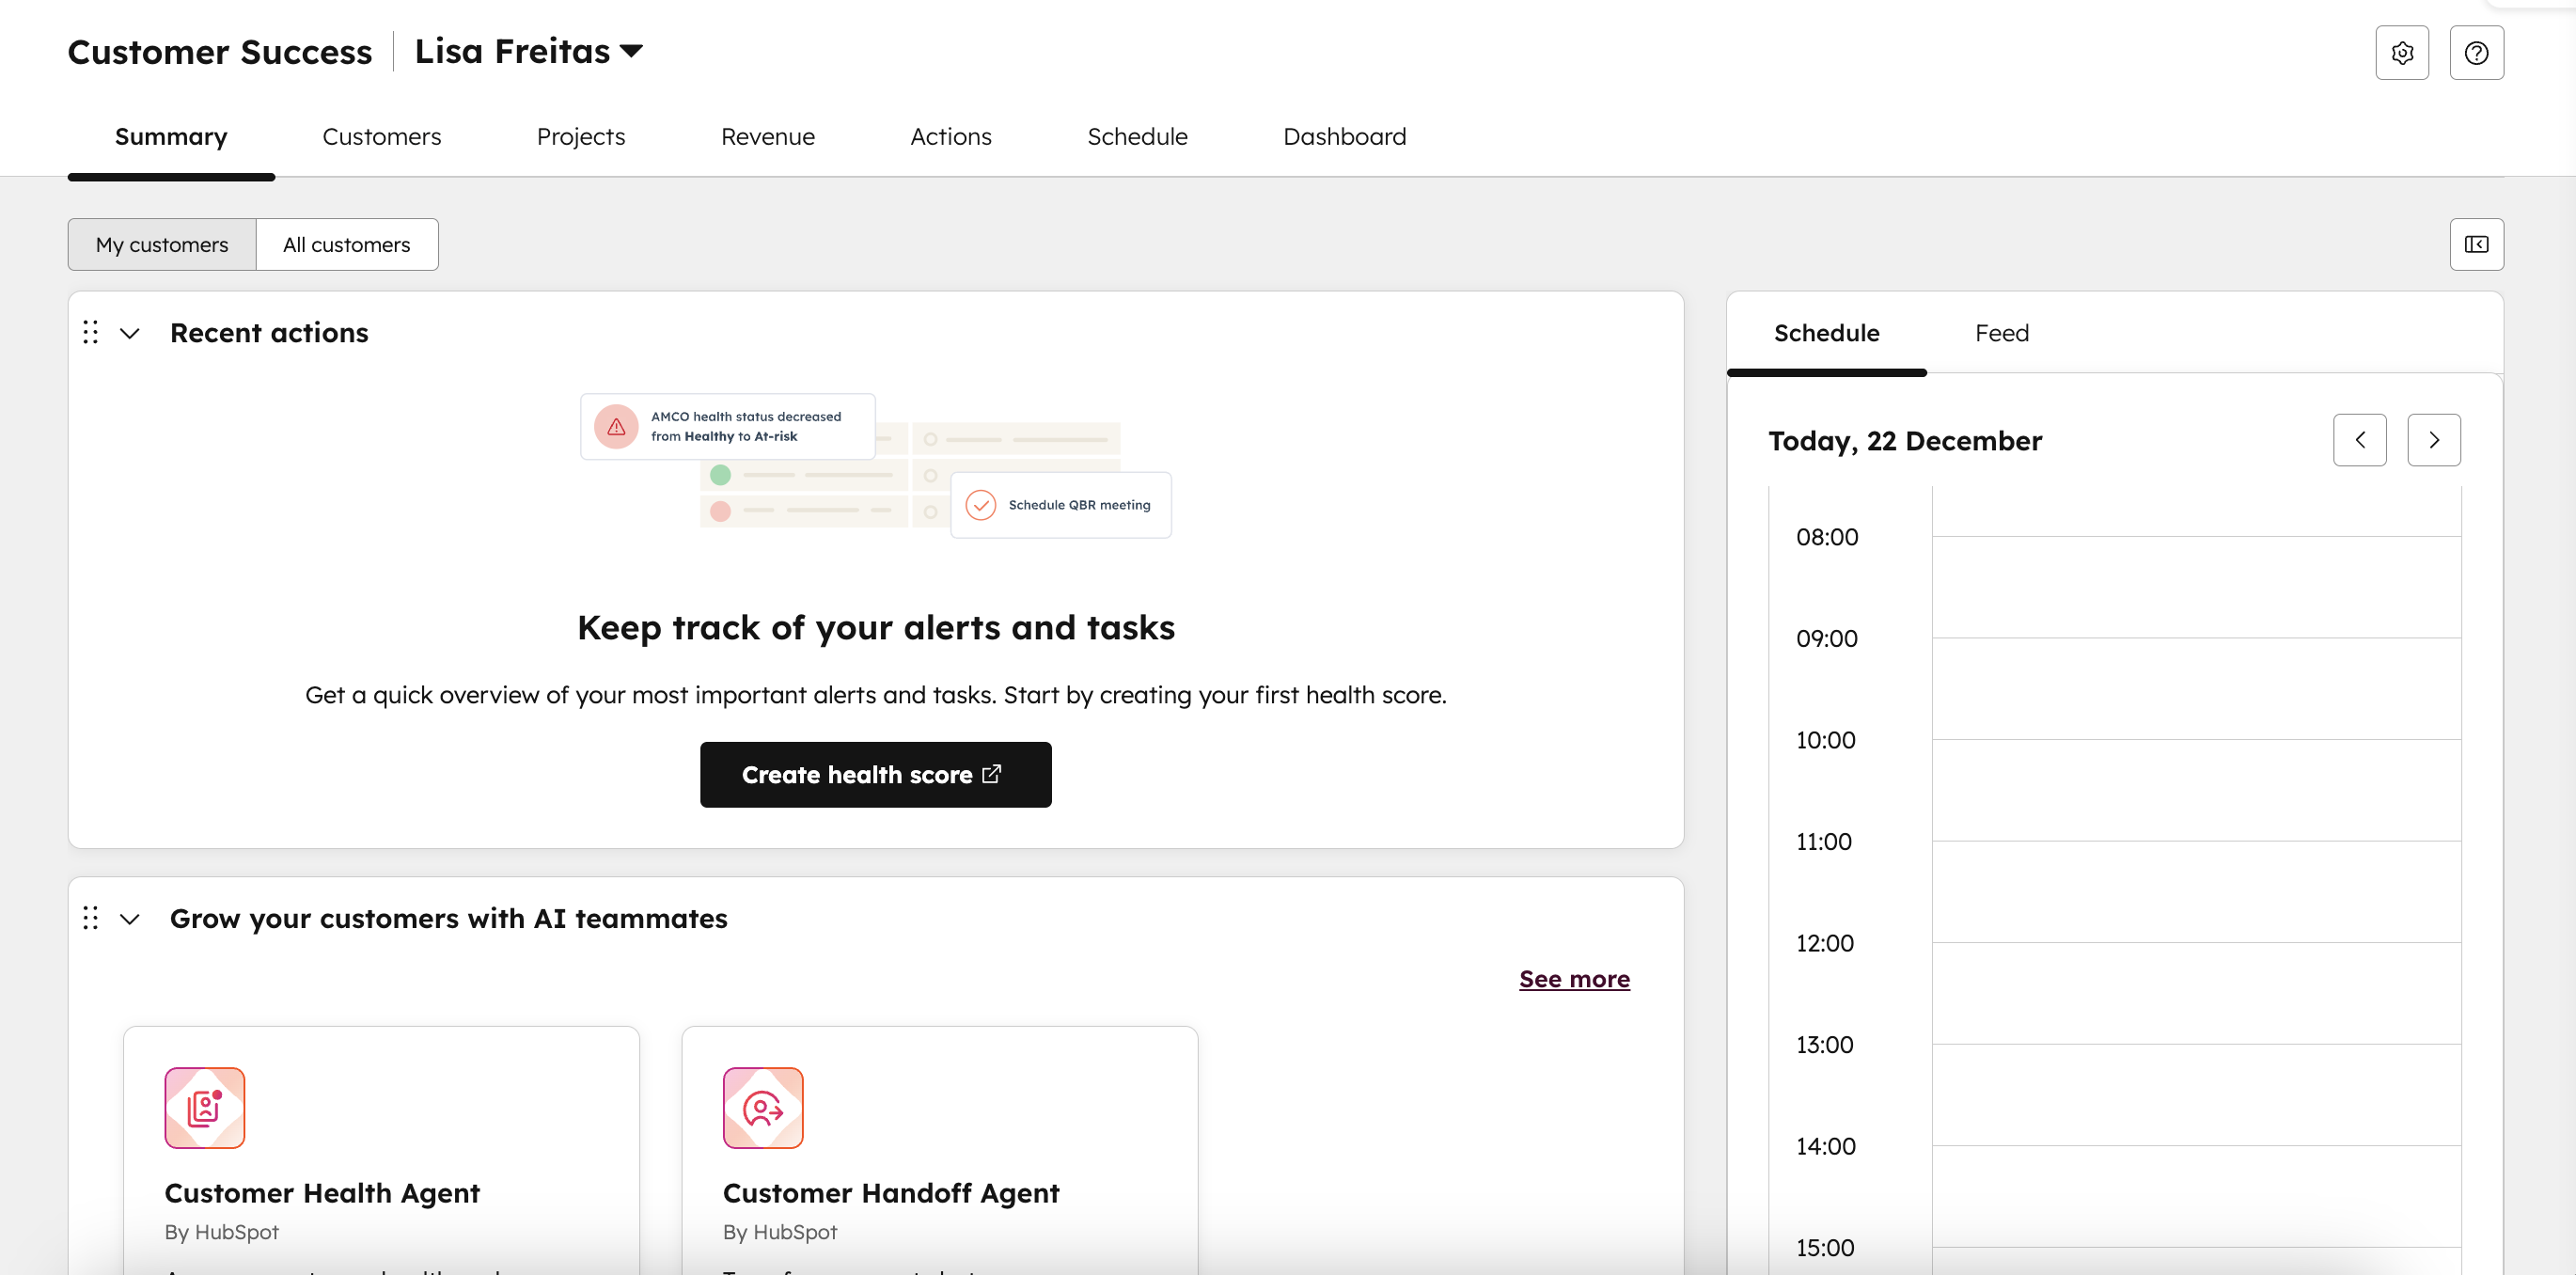Viewport: 2576px width, 1275px height.
Task: Select the Customer Health Agent icon
Action: point(204,1107)
